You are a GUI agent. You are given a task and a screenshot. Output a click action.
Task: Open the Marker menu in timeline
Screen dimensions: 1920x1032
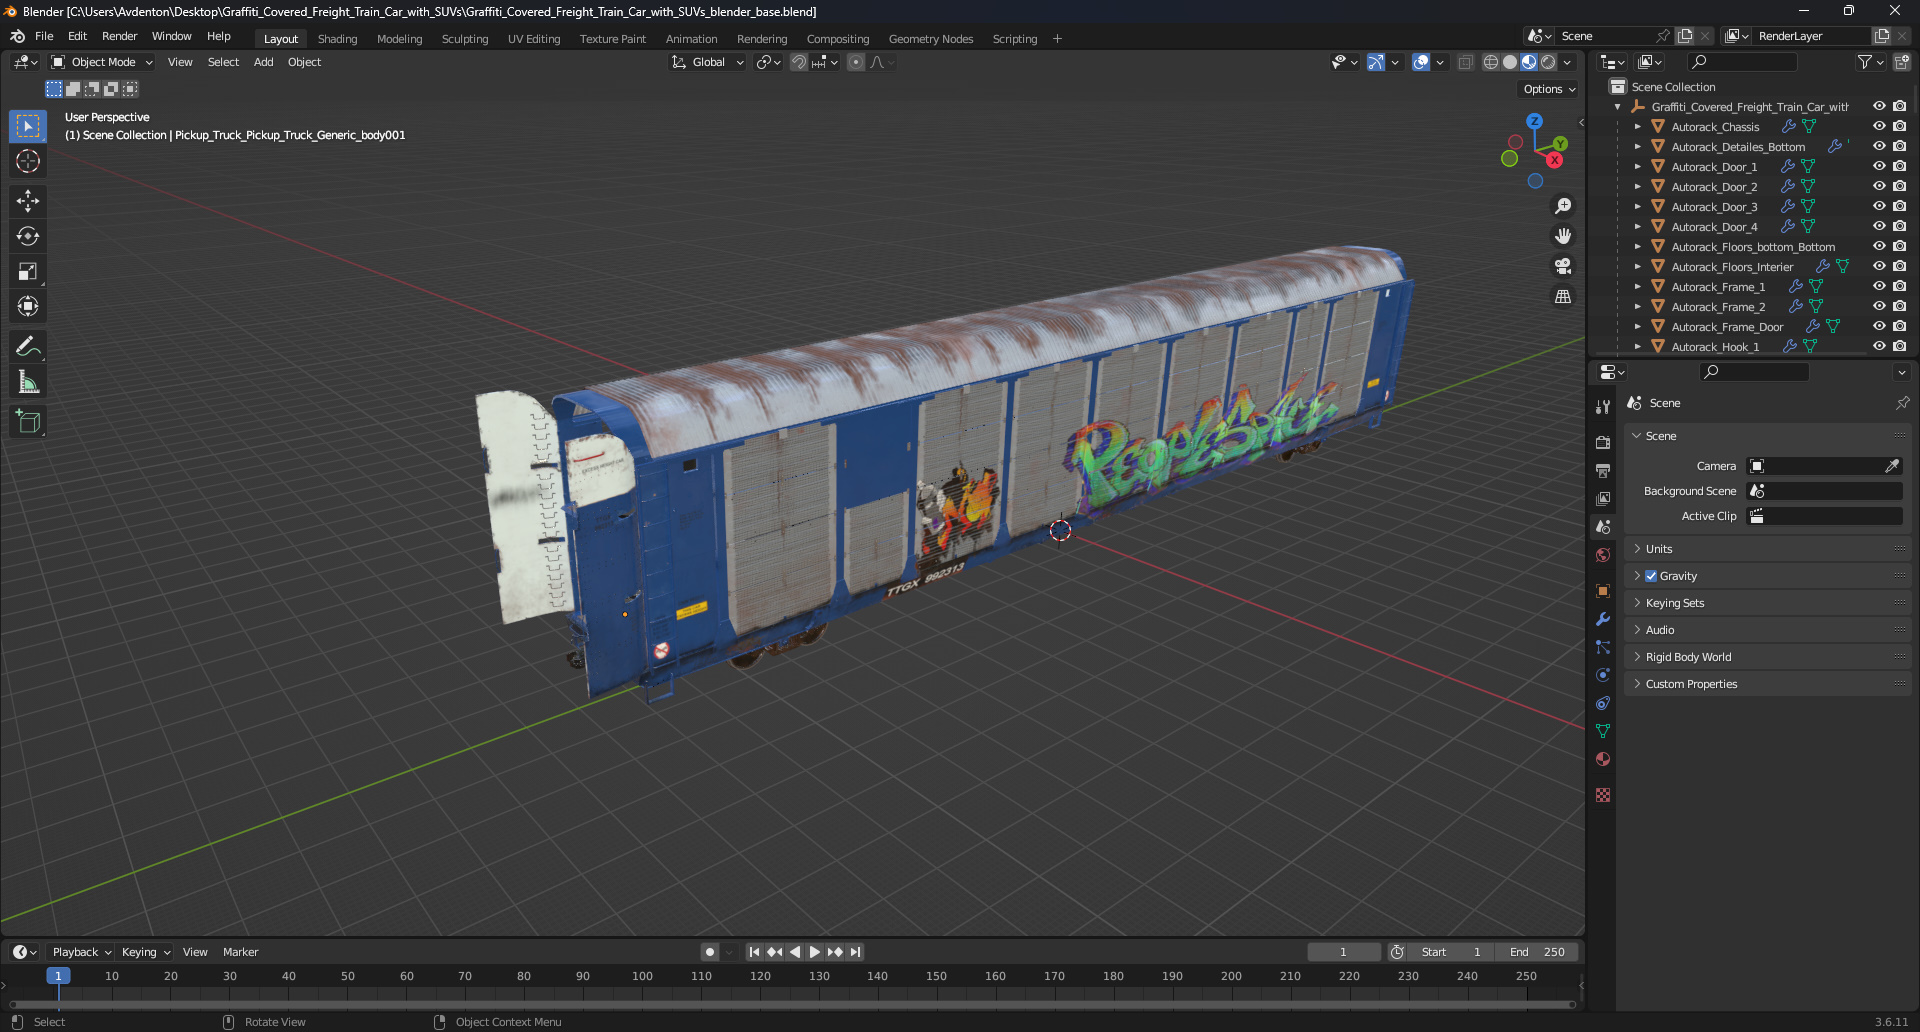click(240, 952)
